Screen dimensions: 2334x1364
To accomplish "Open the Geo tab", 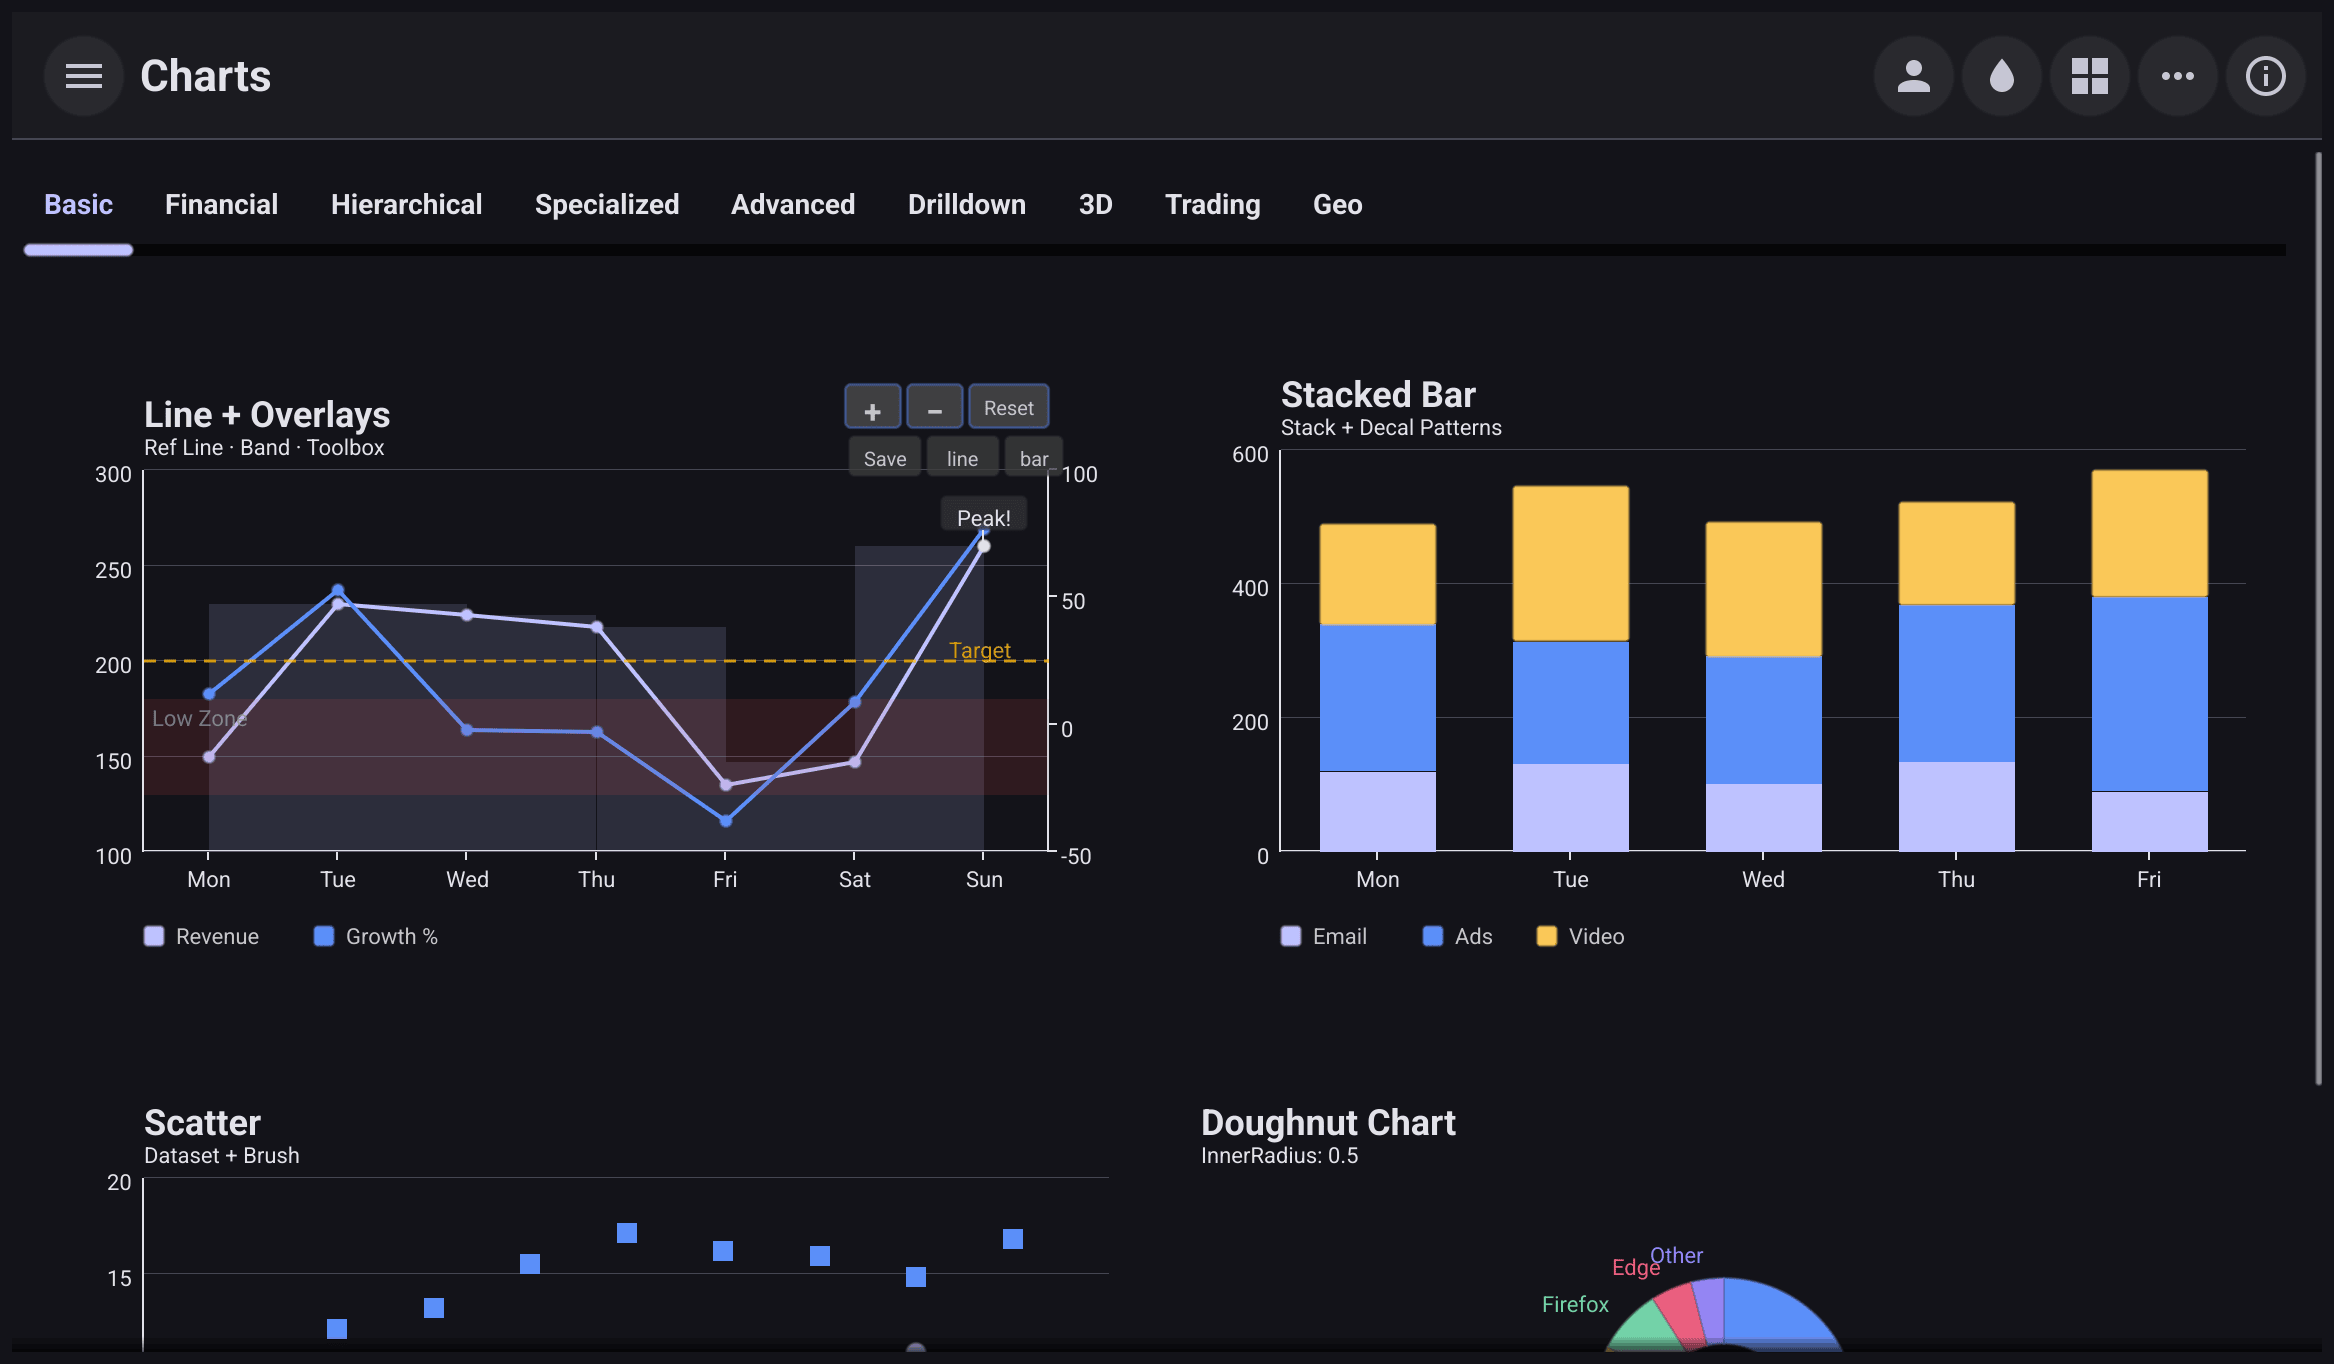I will [1338, 204].
